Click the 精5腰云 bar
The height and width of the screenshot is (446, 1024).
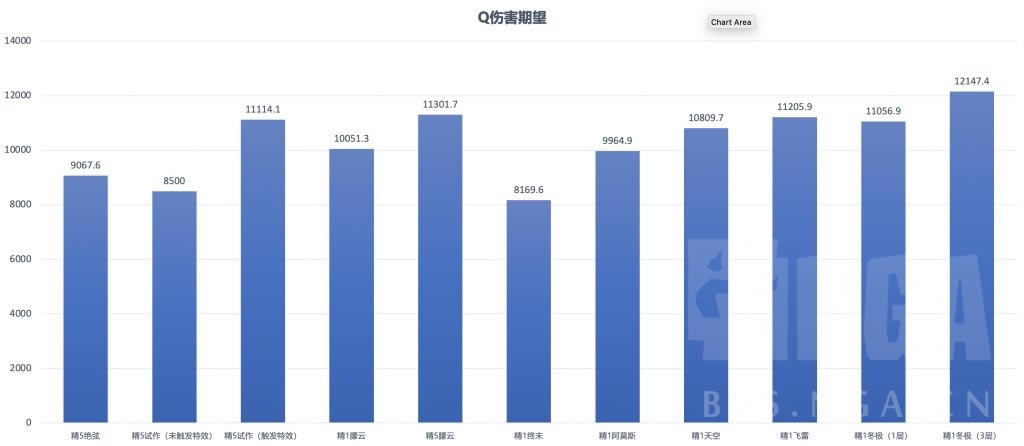(440, 269)
